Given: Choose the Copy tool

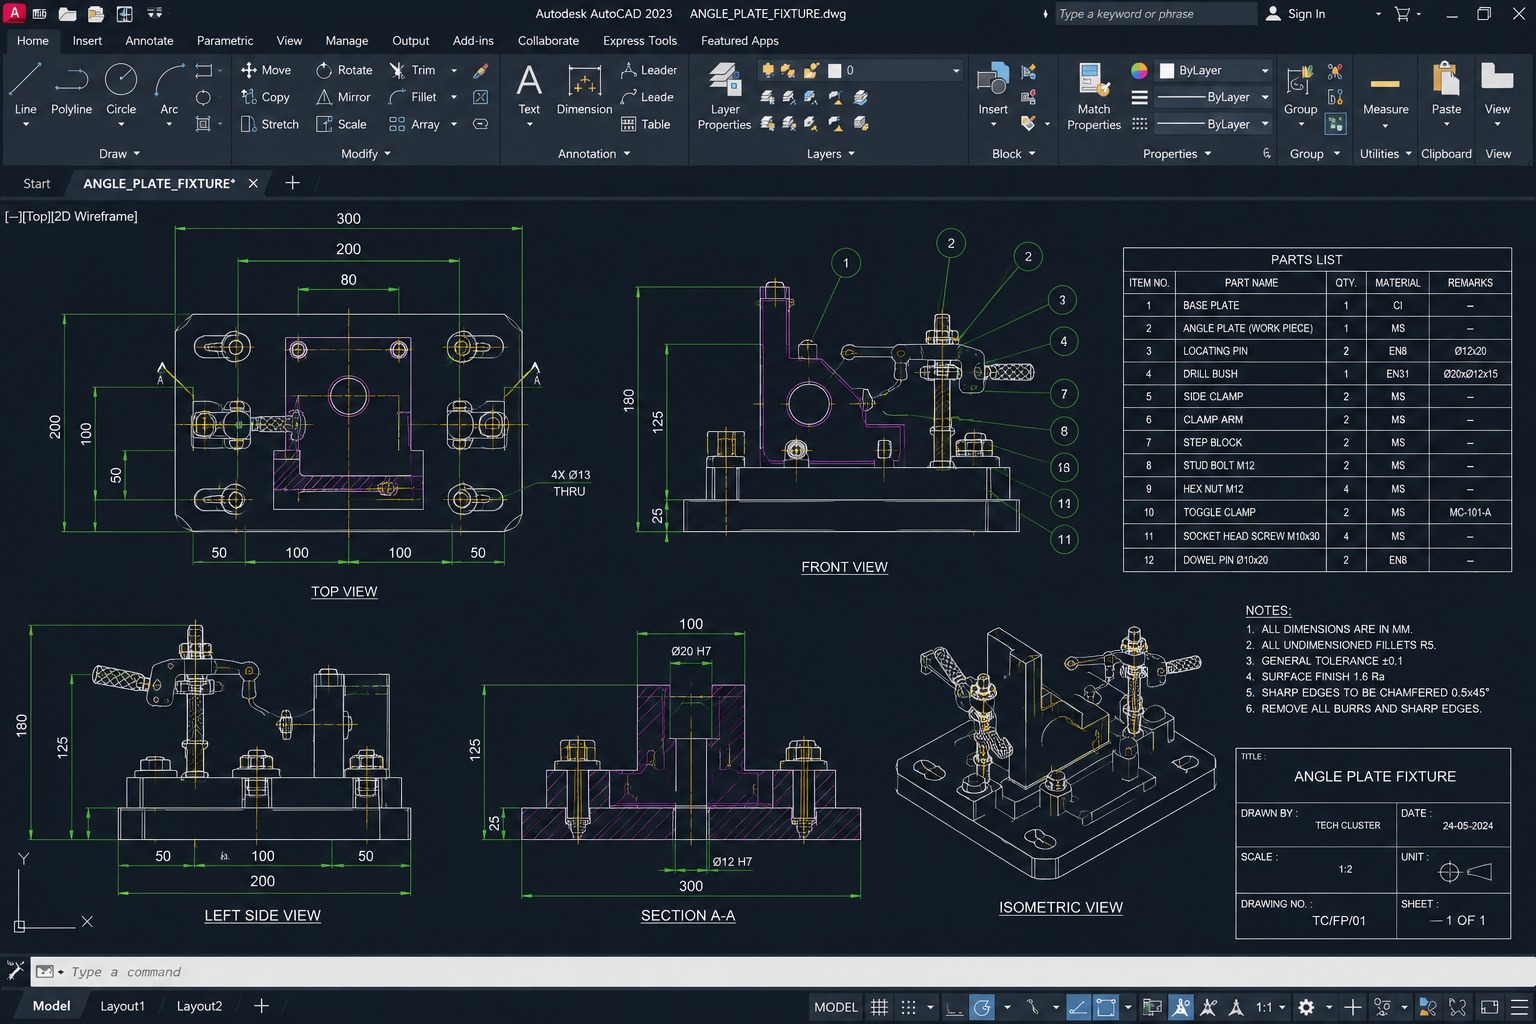Looking at the screenshot, I should 265,97.
